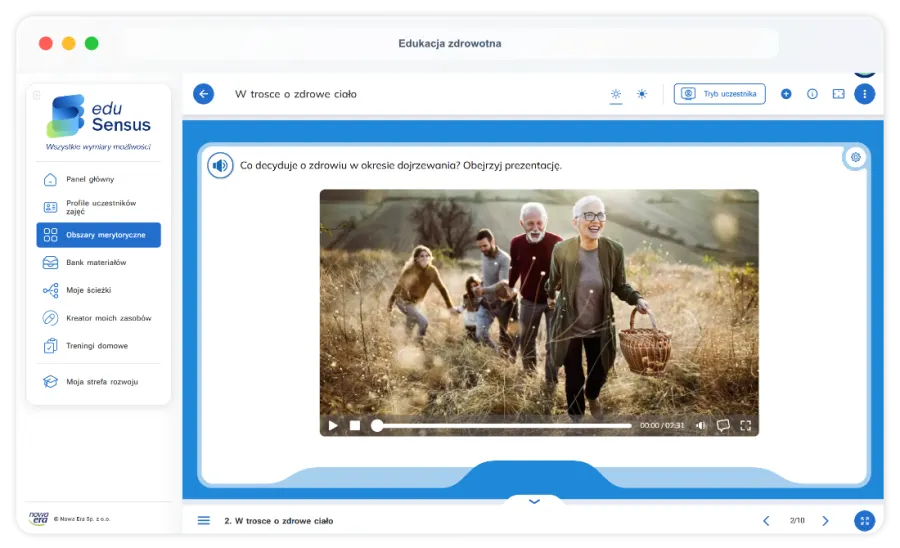Open Panel główny in the sidebar
The height and width of the screenshot is (548, 900).
(x=98, y=180)
